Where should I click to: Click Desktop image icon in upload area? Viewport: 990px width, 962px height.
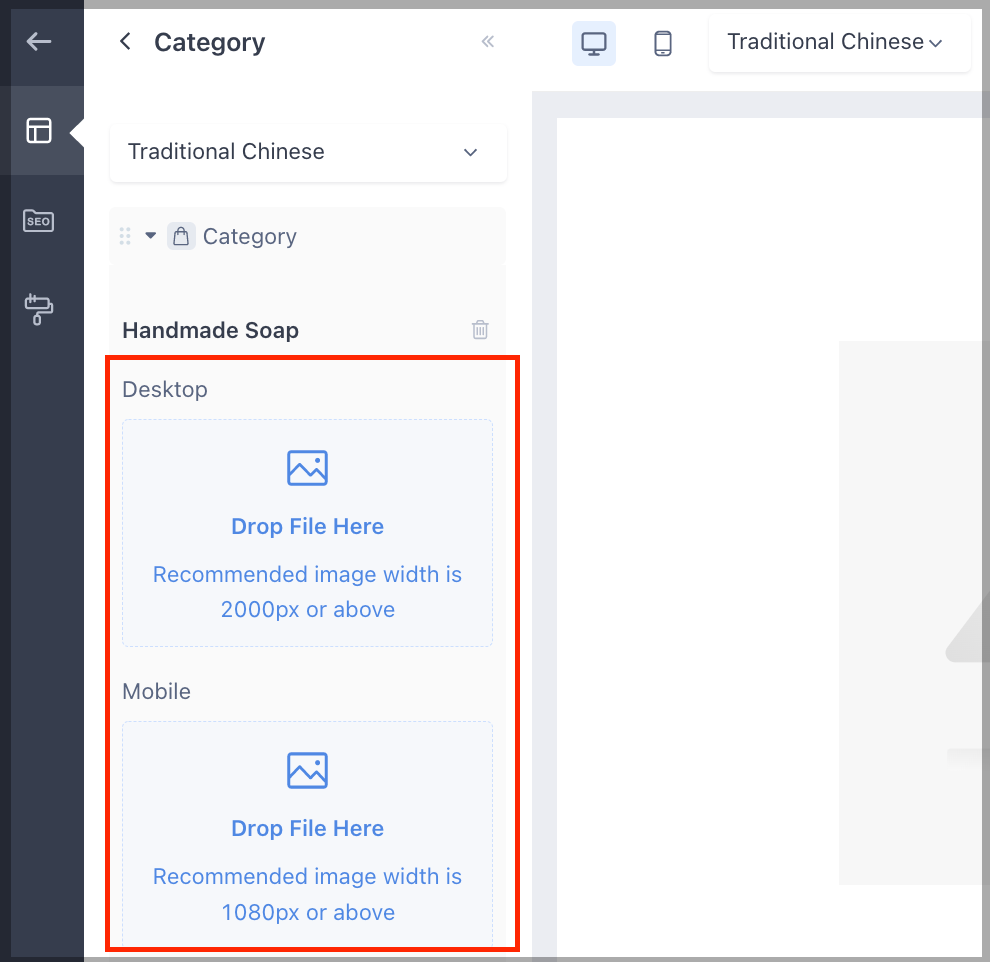pos(307,468)
